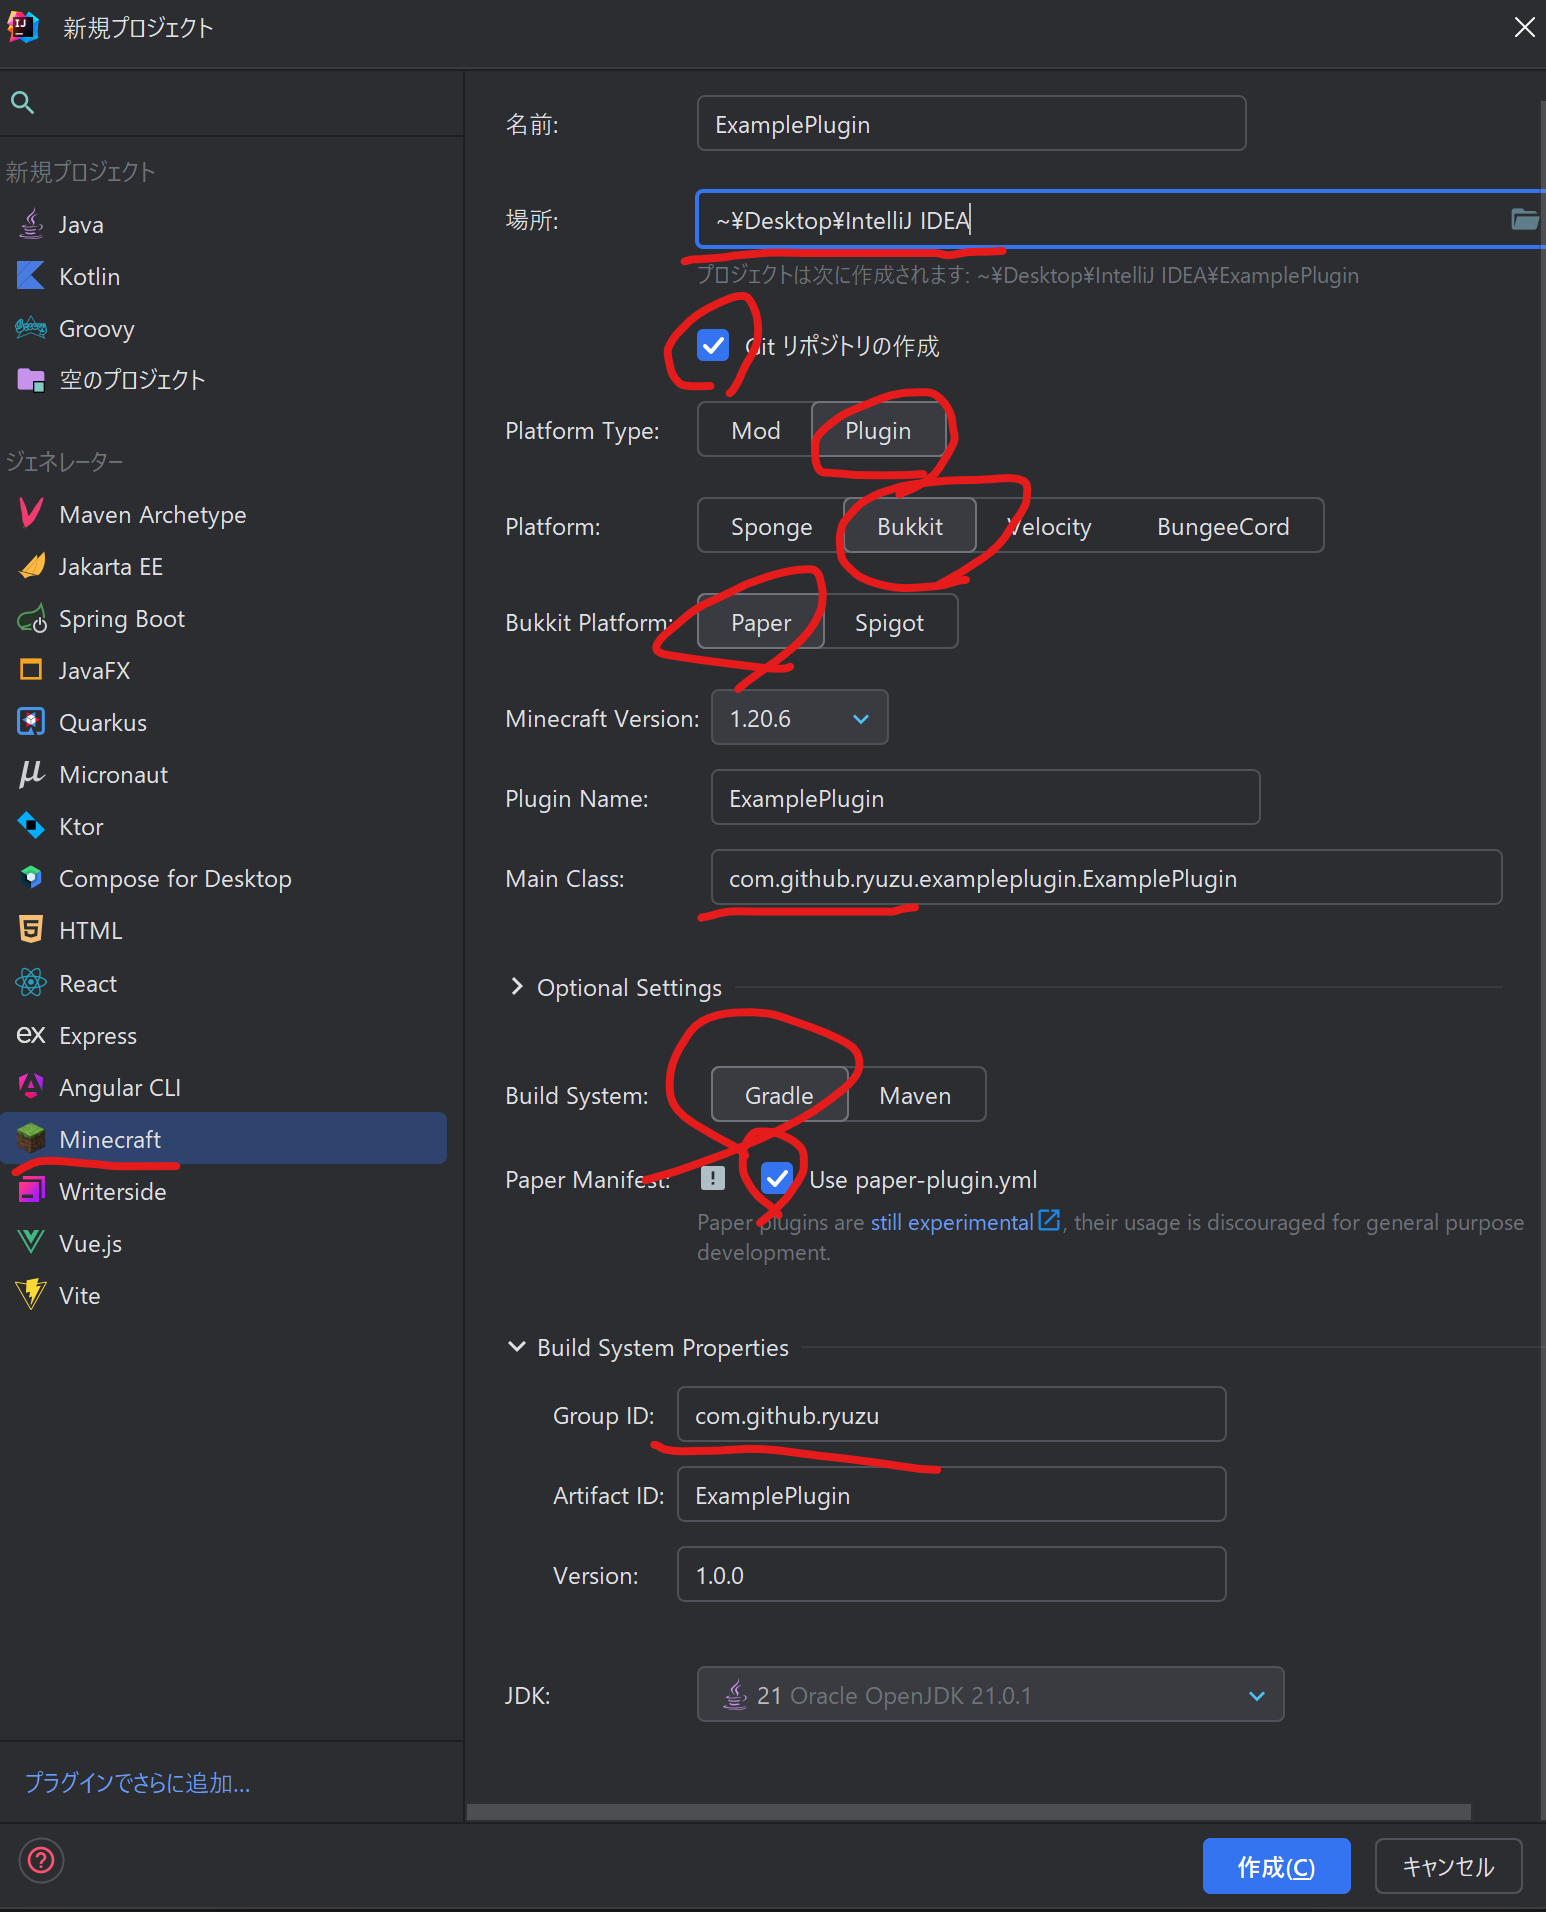Browse location with the folder icon

click(x=1524, y=219)
